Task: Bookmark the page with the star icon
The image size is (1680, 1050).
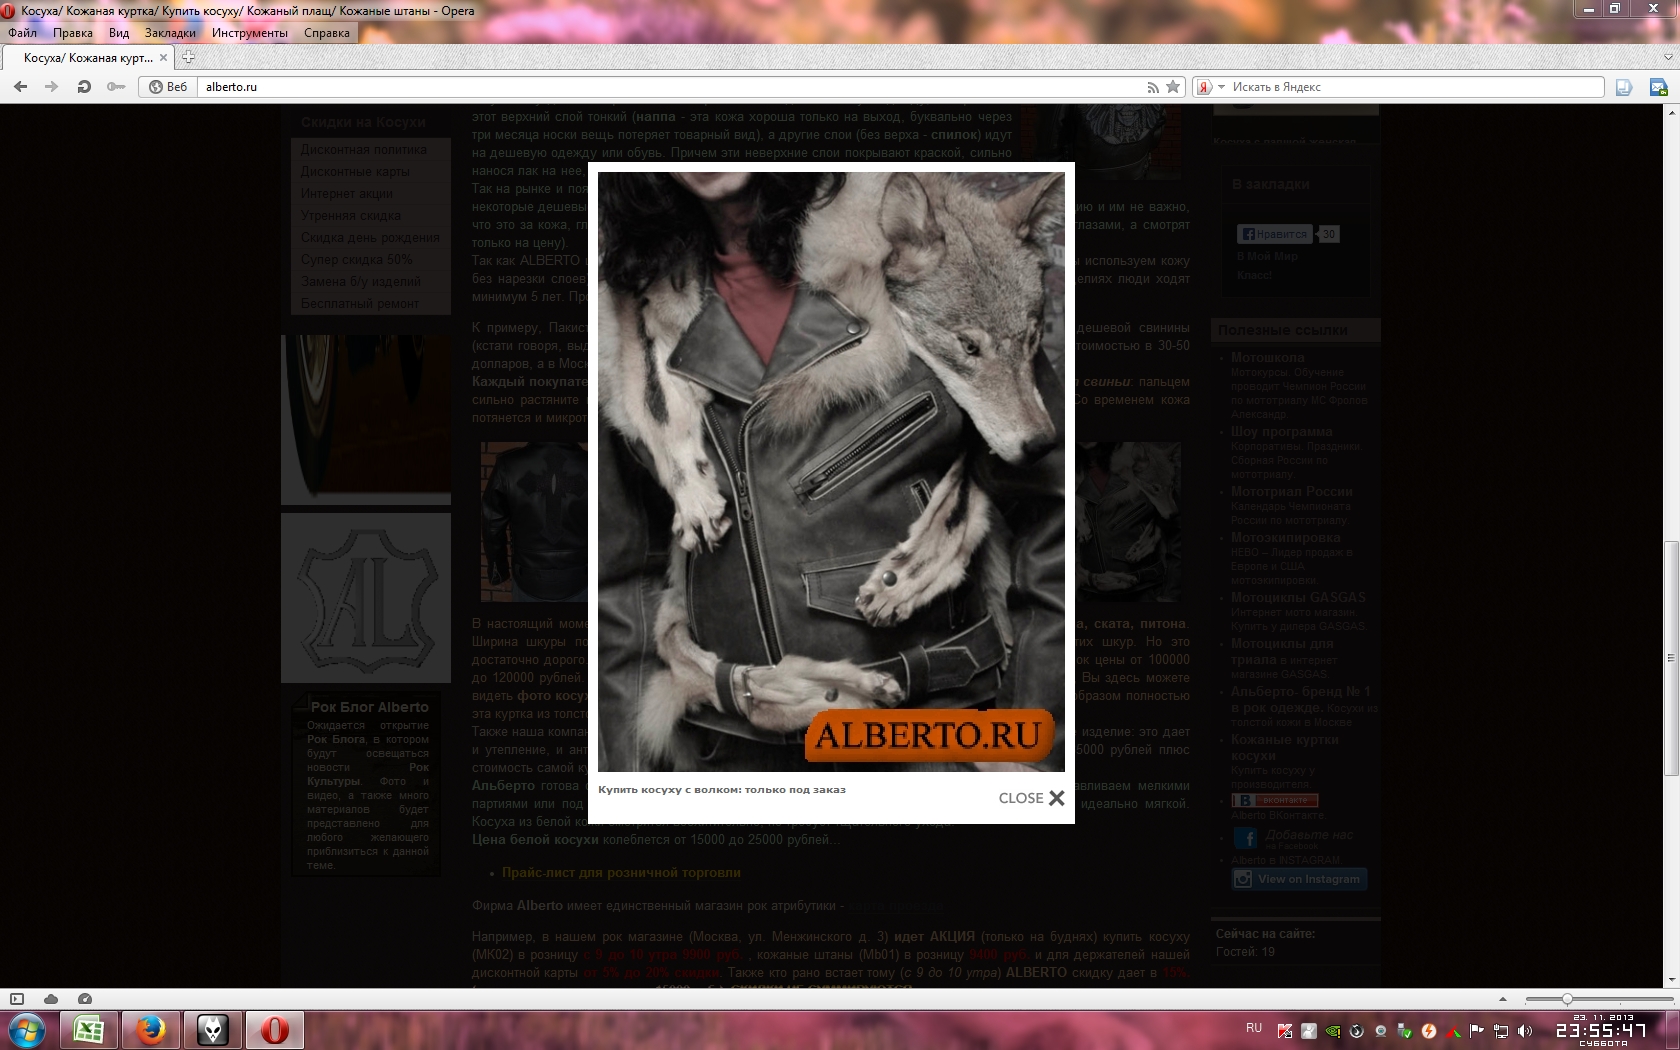Action: (x=1173, y=87)
